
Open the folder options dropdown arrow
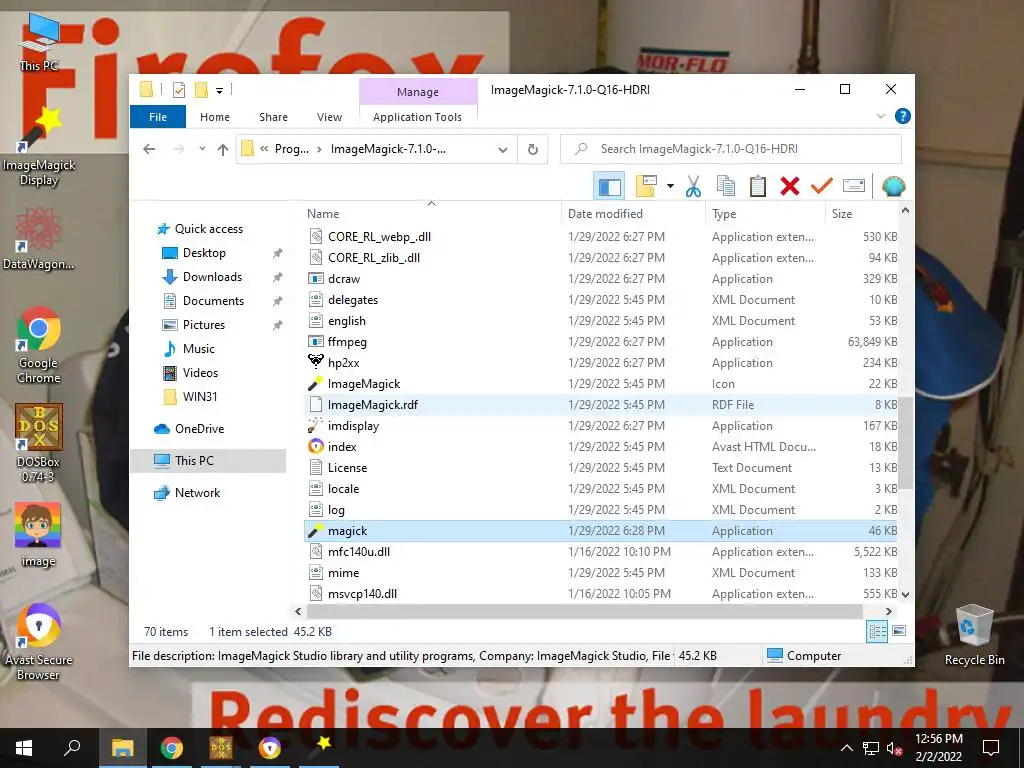[670, 187]
